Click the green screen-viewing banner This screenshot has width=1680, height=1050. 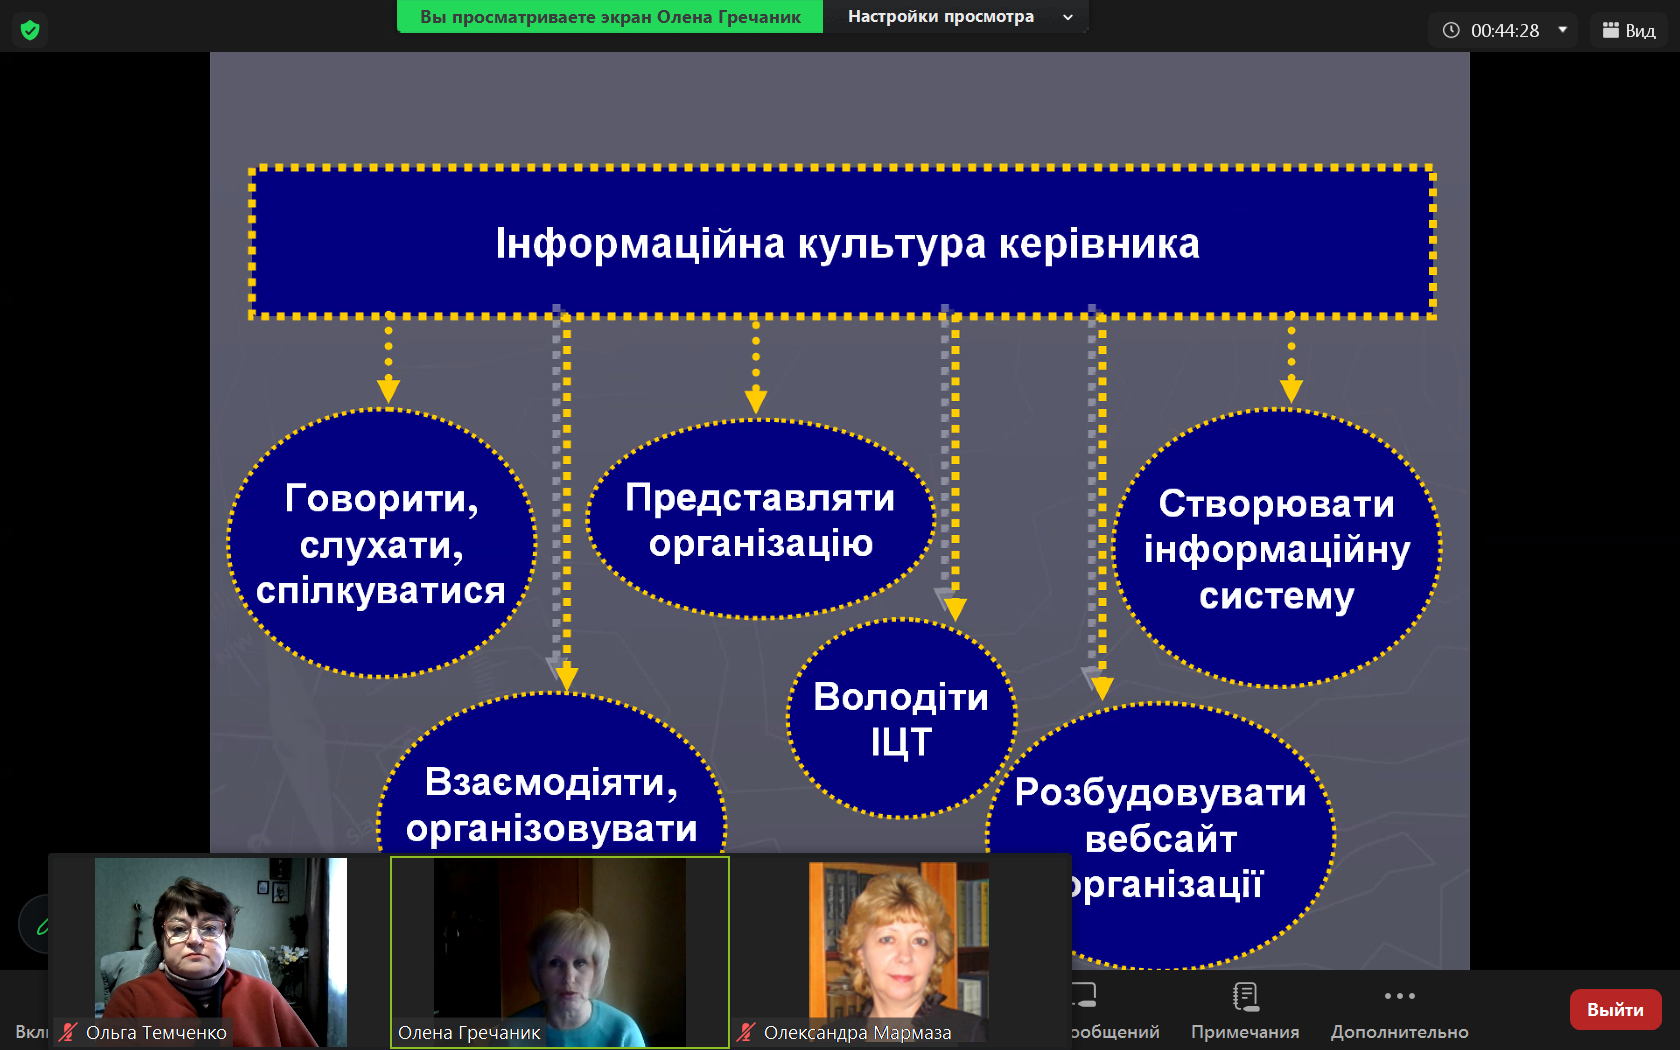coord(610,17)
